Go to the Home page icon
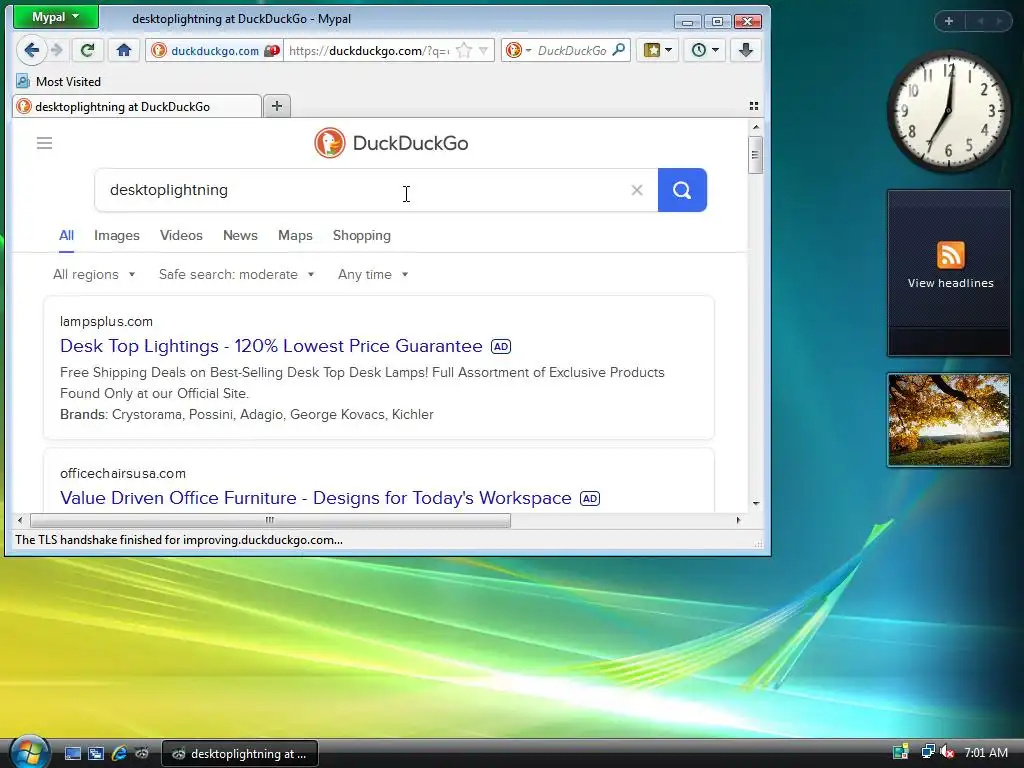 (124, 50)
